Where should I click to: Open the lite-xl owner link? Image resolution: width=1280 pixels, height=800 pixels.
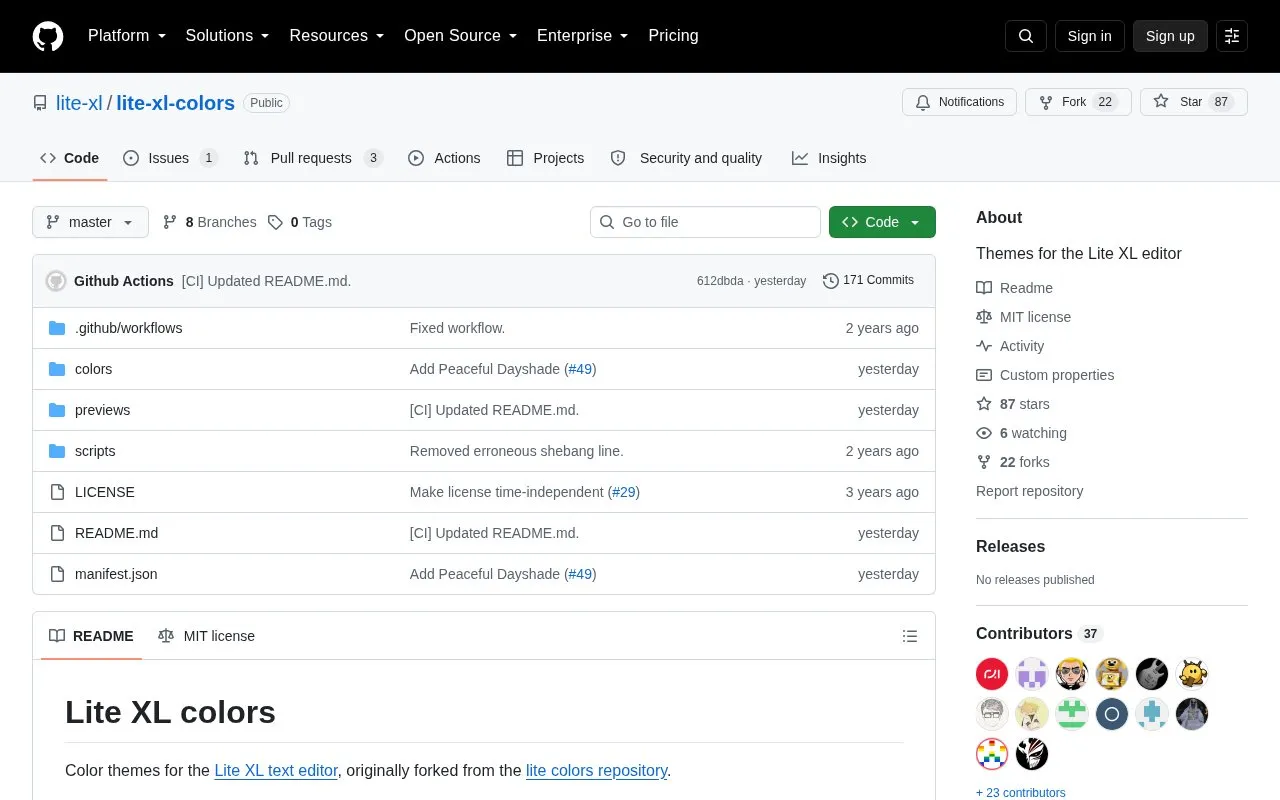(79, 103)
